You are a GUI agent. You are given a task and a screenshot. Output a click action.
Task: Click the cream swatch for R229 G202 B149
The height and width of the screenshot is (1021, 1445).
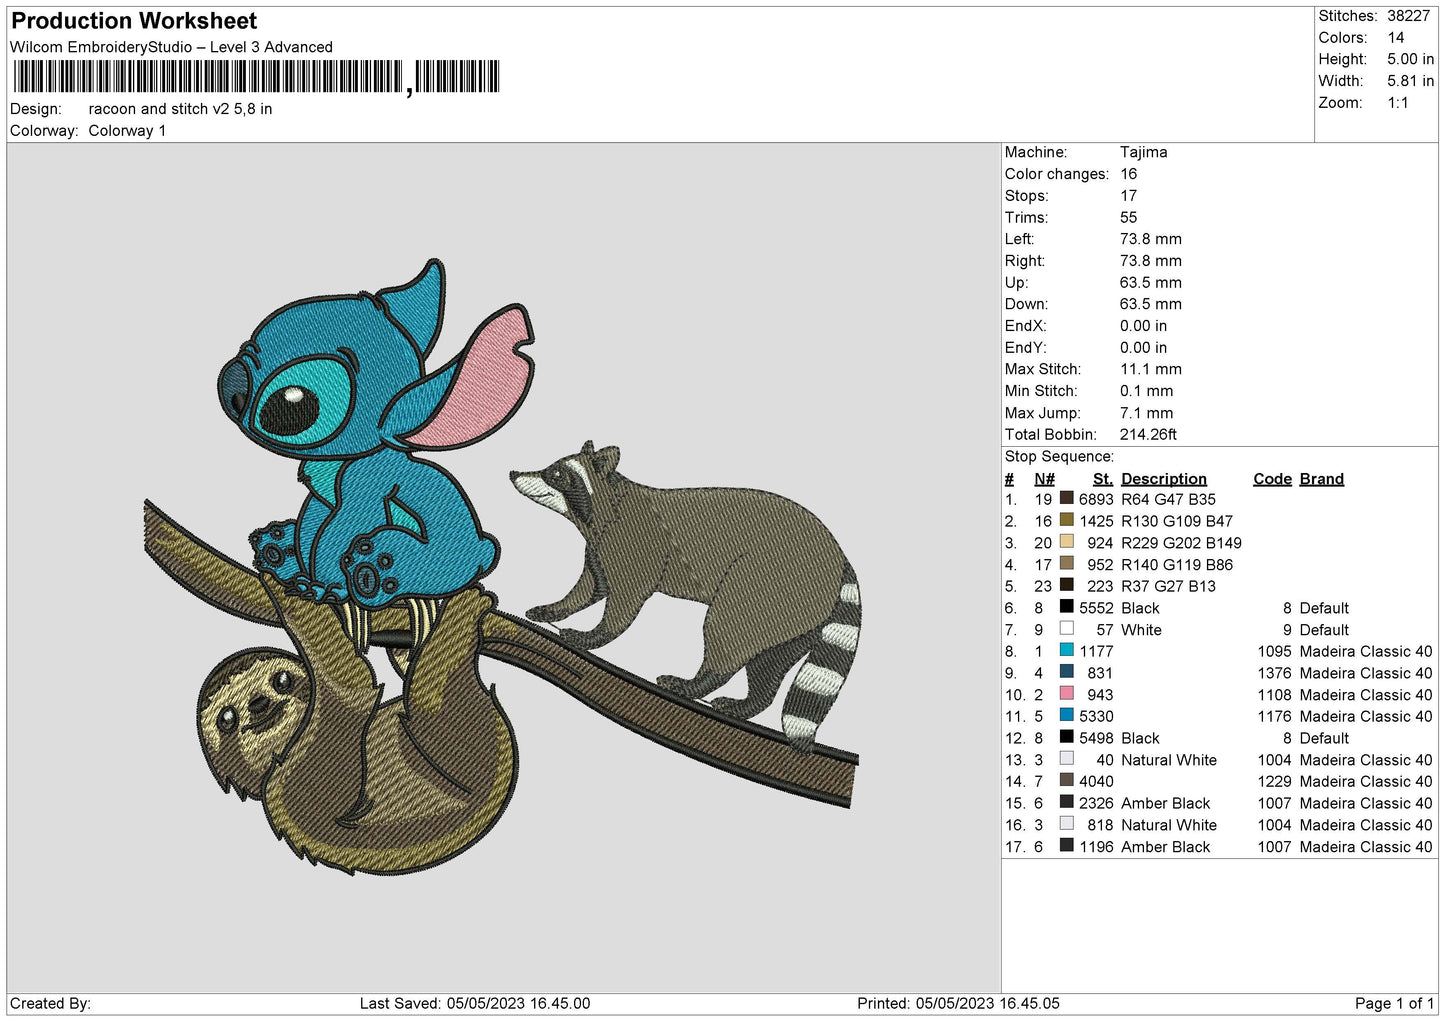tap(1066, 541)
